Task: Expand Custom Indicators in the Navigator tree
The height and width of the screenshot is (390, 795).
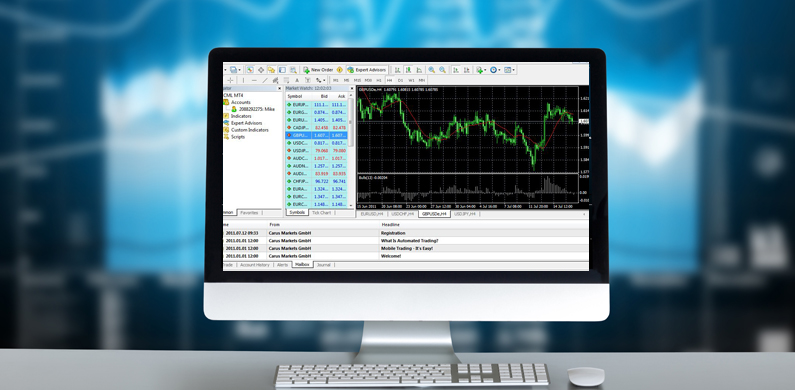Action: tap(246, 130)
